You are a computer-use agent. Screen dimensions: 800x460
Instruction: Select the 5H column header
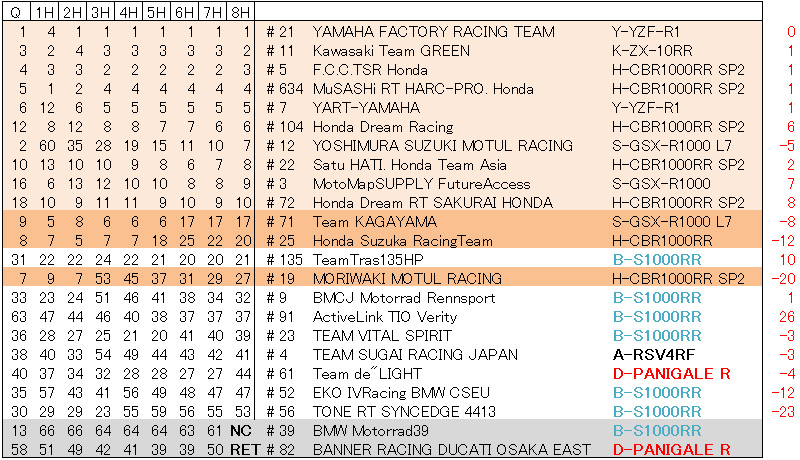click(x=157, y=12)
